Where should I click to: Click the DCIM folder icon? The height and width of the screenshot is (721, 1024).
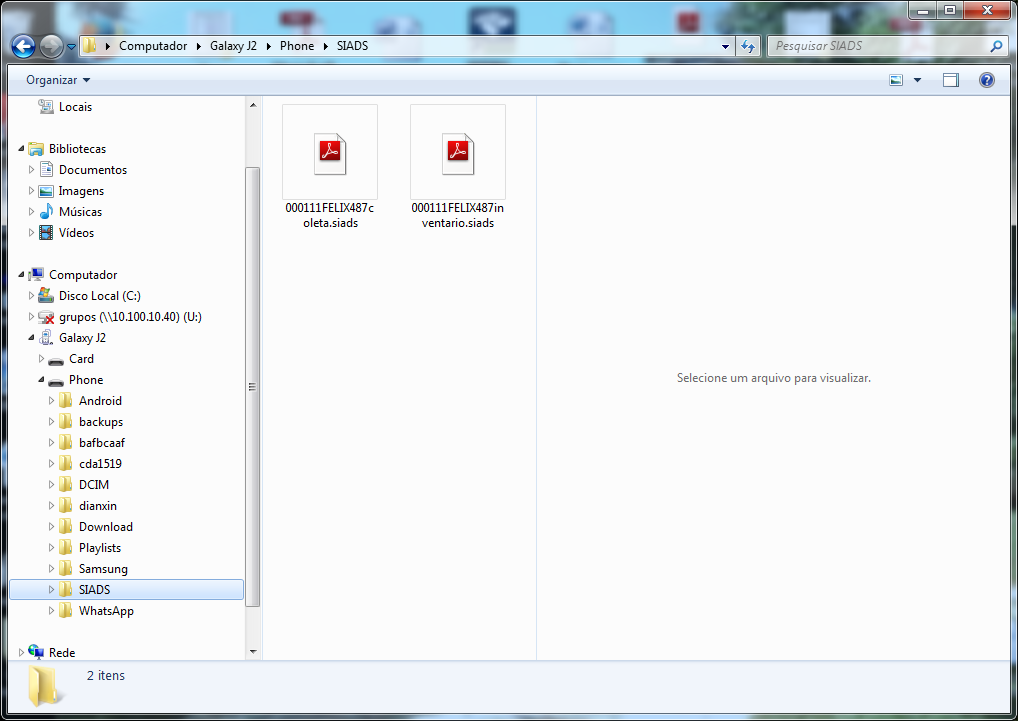coord(66,484)
